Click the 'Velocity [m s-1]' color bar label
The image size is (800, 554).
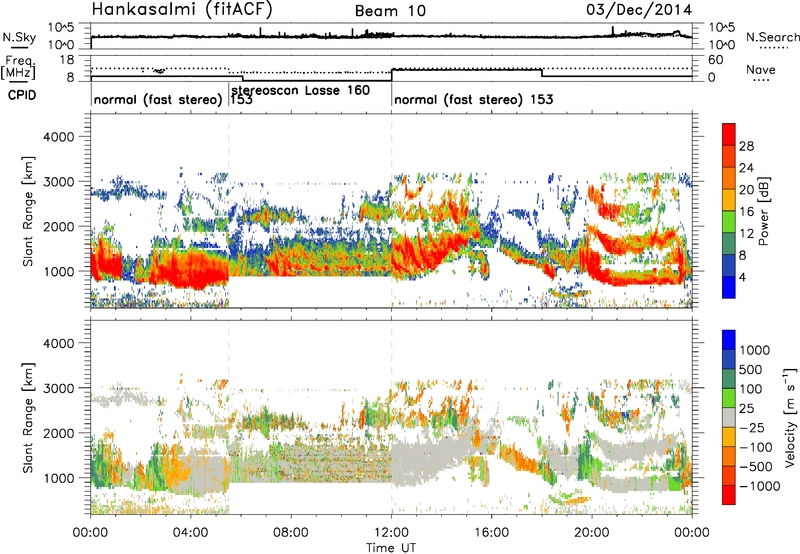(x=790, y=417)
